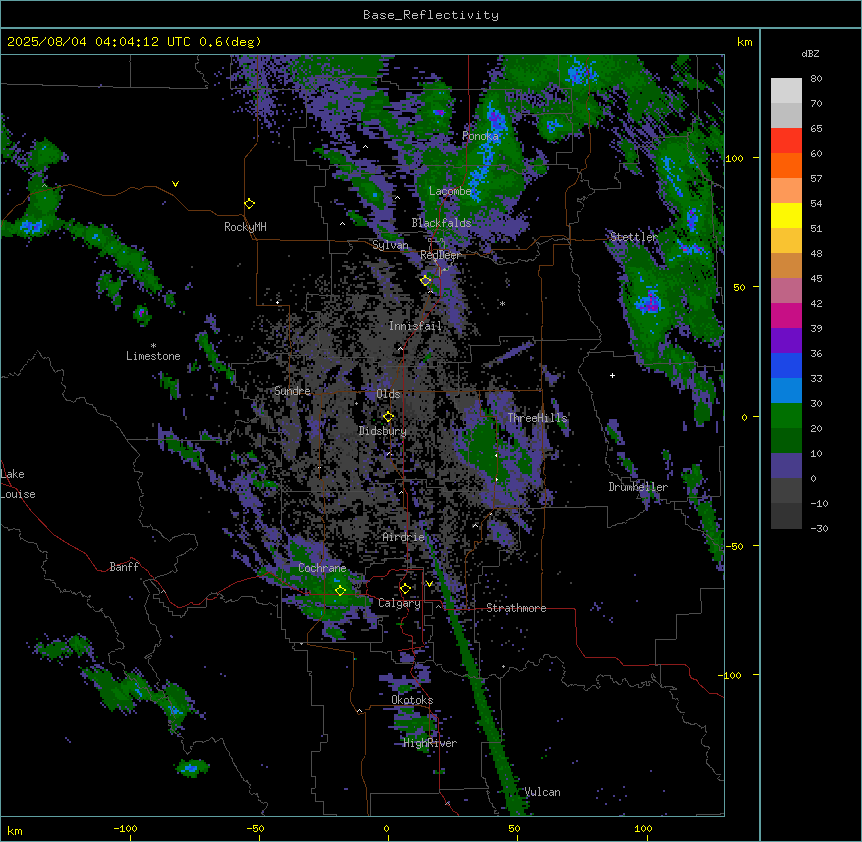Click the Lake Louise label
The image size is (862, 842).
(18, 484)
